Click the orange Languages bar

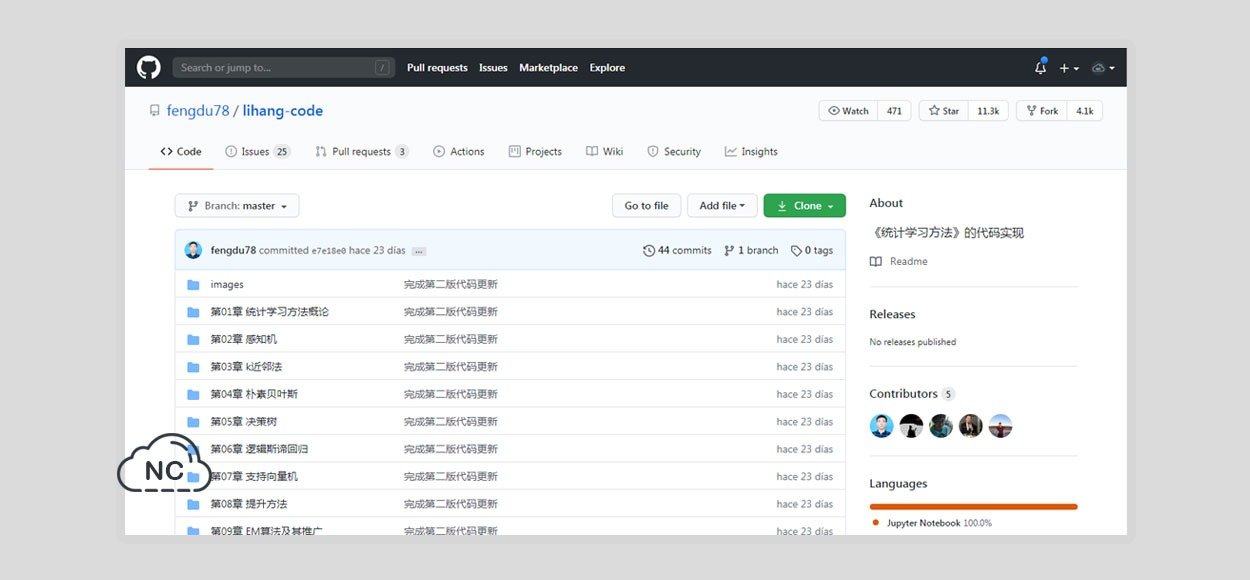click(973, 507)
